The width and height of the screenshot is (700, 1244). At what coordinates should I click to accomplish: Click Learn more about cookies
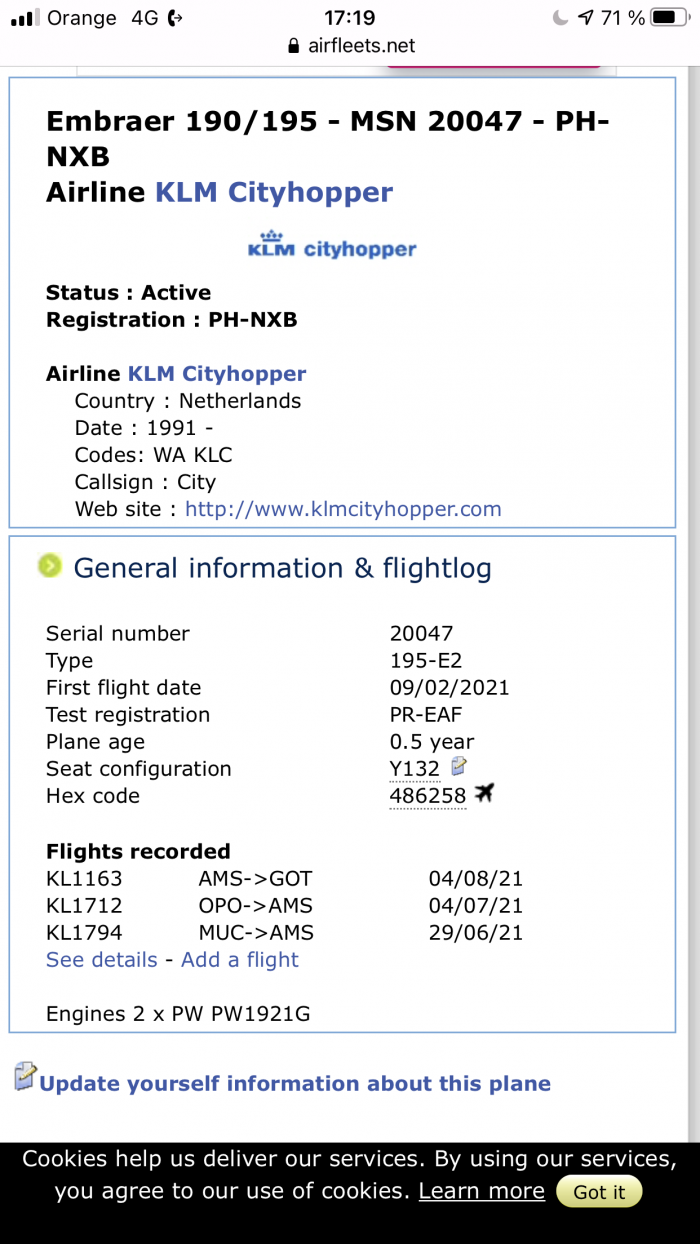(x=482, y=1192)
